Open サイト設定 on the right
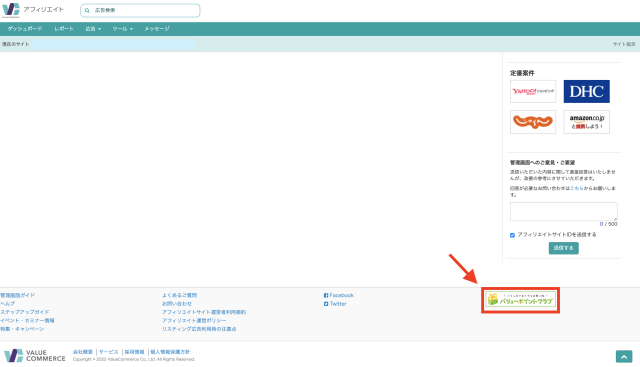The width and height of the screenshot is (640, 367). tap(624, 44)
